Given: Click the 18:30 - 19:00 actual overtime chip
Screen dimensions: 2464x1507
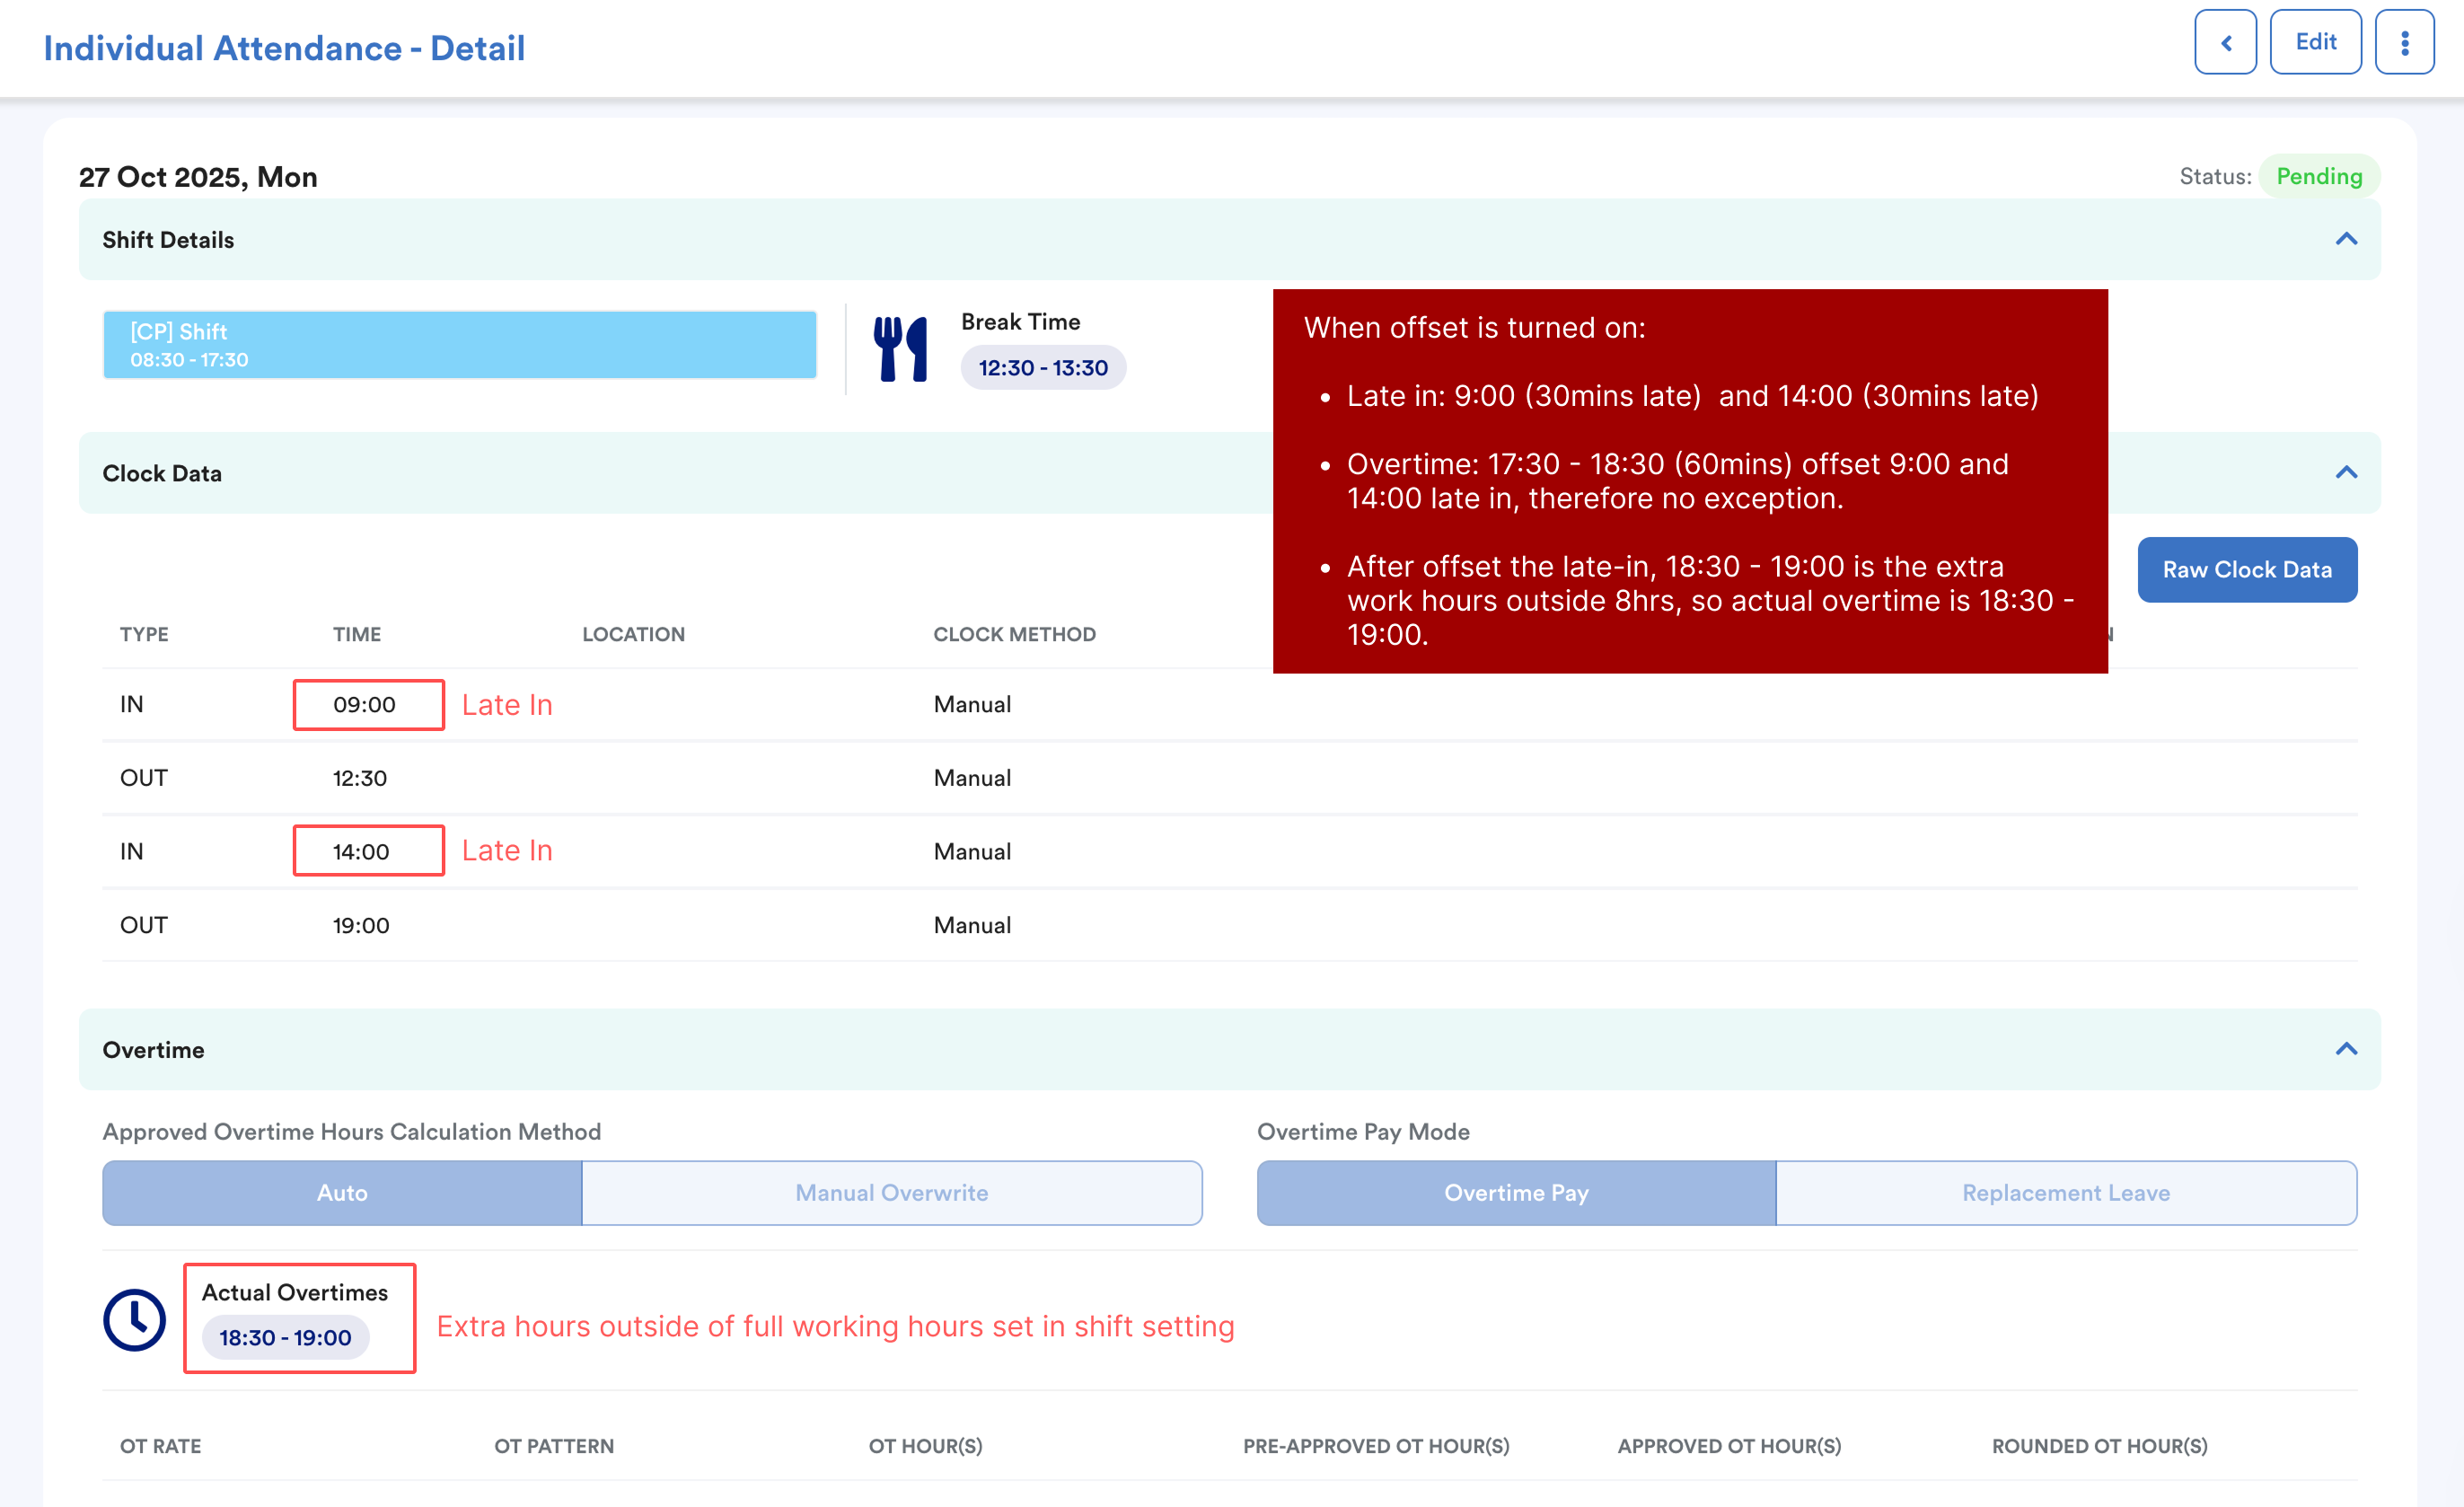Looking at the screenshot, I should [x=285, y=1337].
